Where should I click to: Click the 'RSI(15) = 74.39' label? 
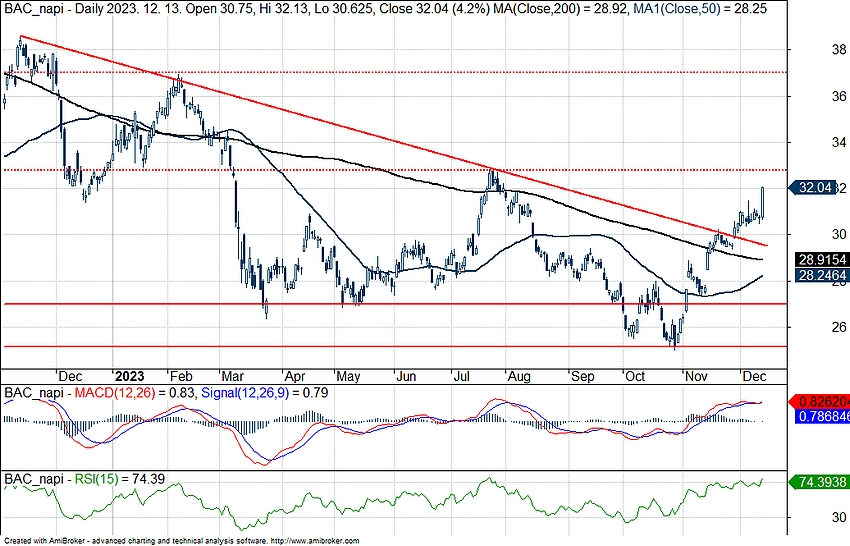(119, 479)
